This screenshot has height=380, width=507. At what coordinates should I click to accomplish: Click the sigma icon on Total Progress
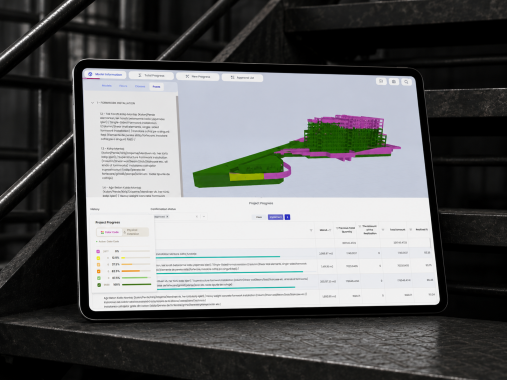click(x=140, y=75)
